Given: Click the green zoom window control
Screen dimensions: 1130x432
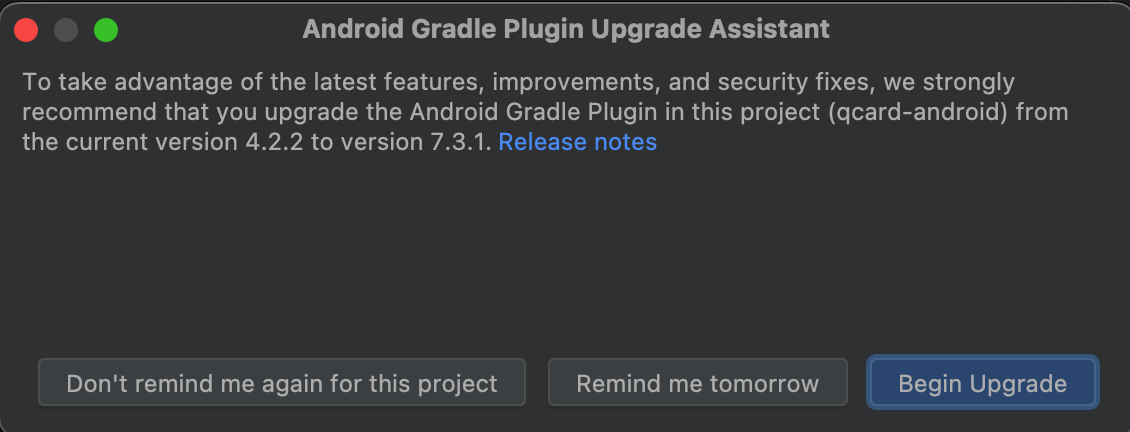Looking at the screenshot, I should [x=106, y=30].
